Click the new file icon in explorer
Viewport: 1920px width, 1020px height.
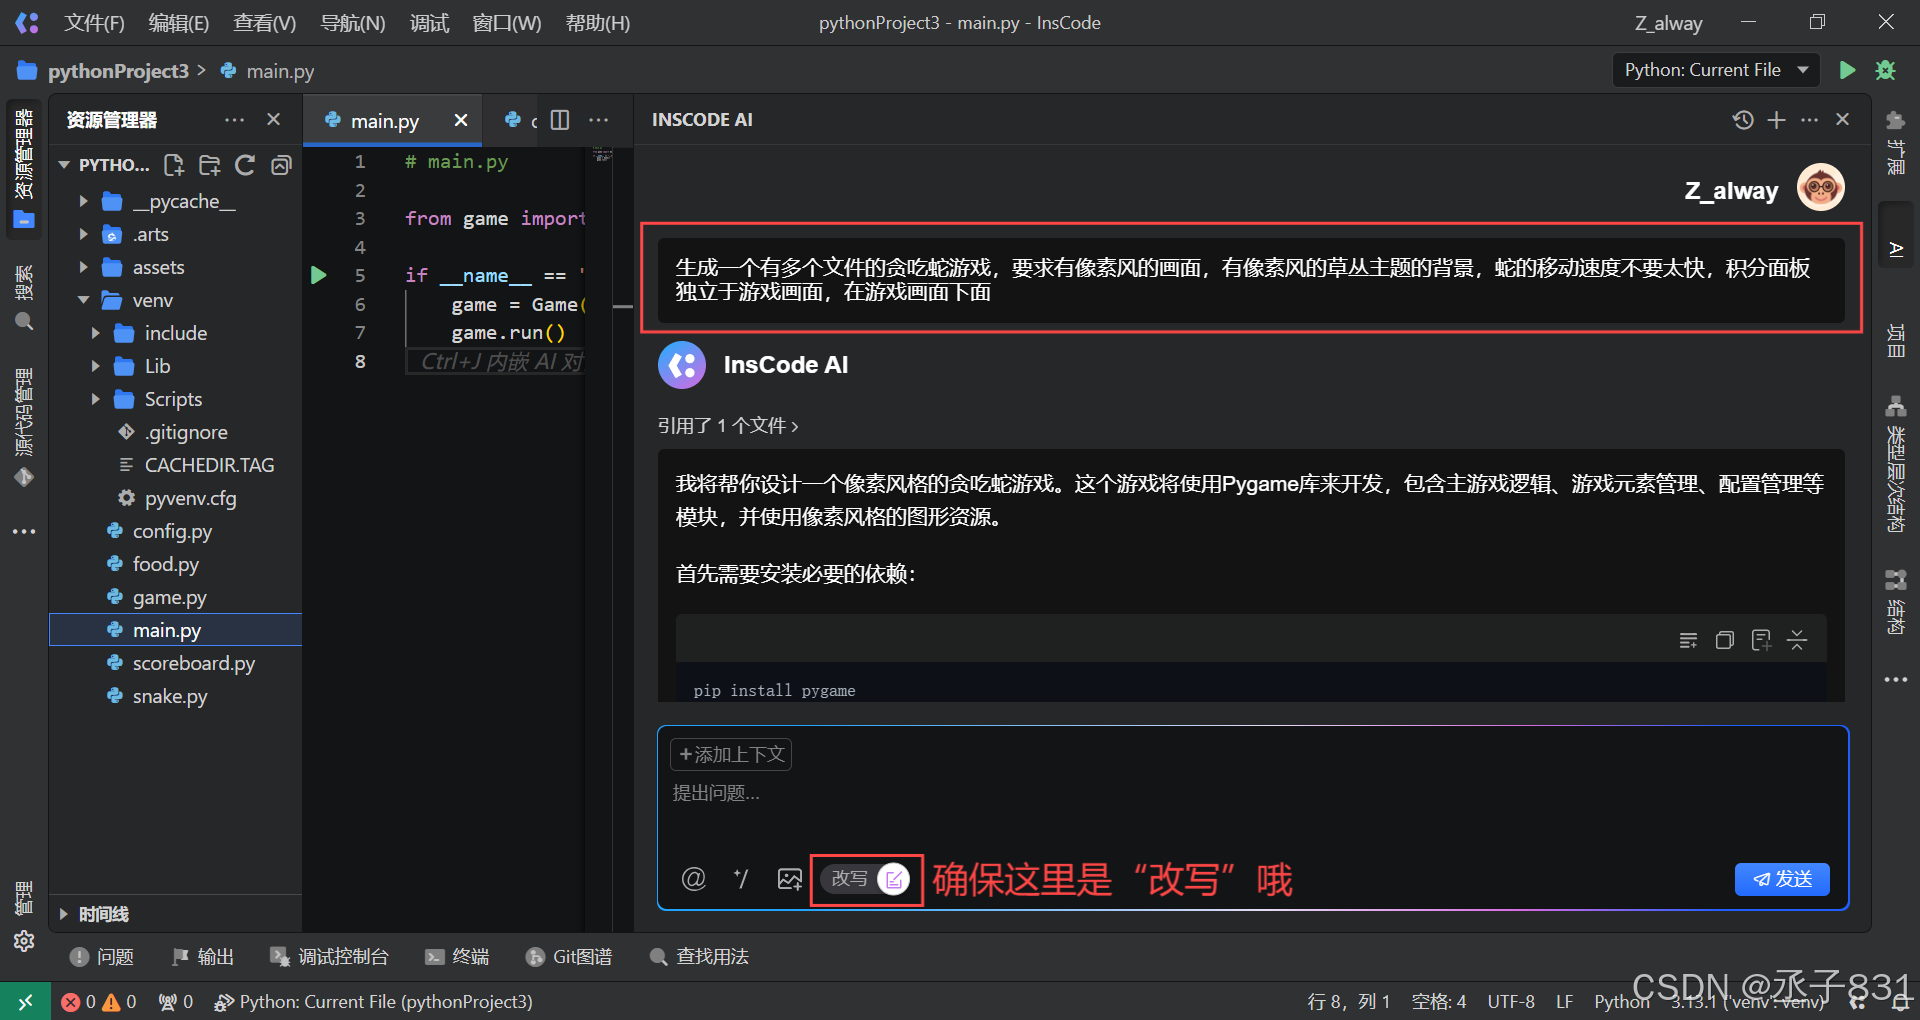[x=174, y=165]
